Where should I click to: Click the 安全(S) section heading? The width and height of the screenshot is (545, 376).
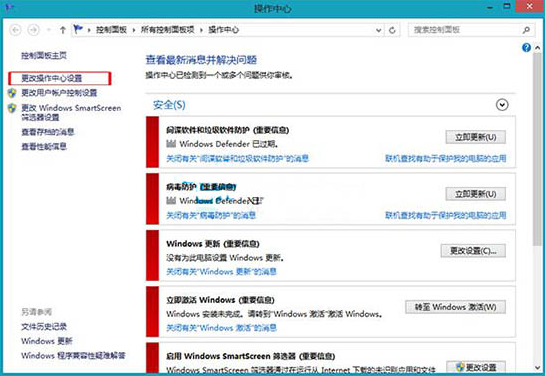tap(169, 105)
